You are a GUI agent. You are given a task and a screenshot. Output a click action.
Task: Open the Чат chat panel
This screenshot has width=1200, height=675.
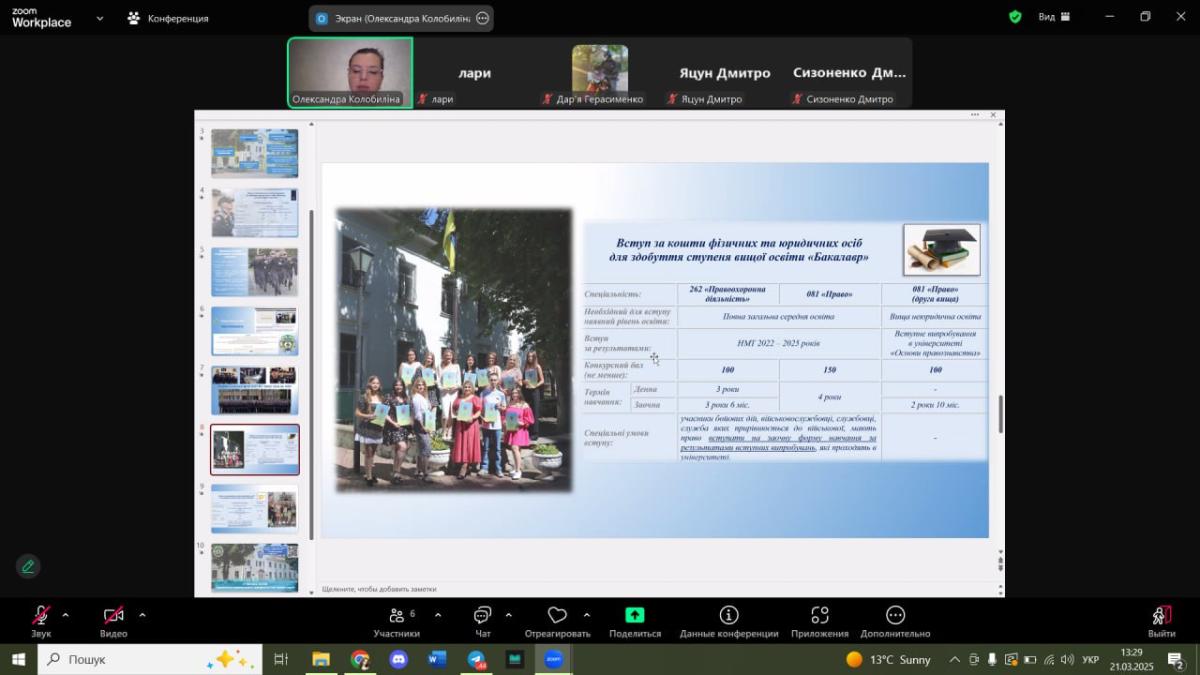[x=483, y=616]
